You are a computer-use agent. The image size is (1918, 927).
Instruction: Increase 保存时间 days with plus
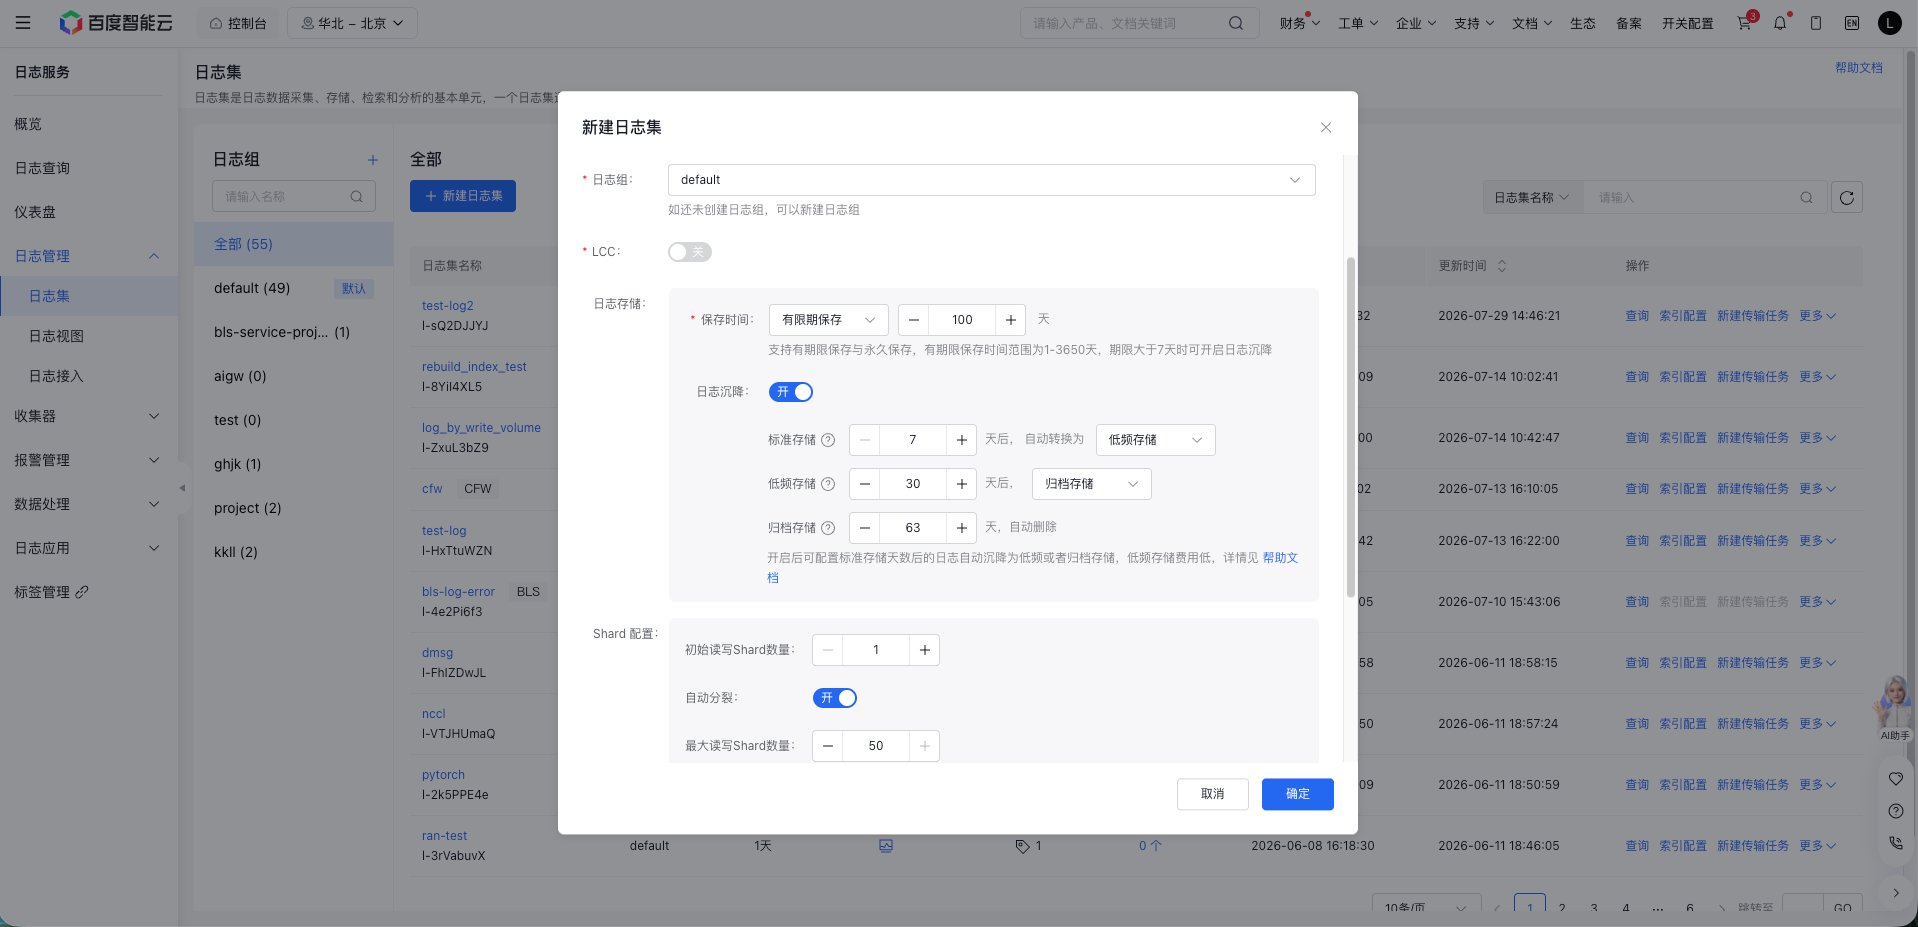click(1010, 320)
